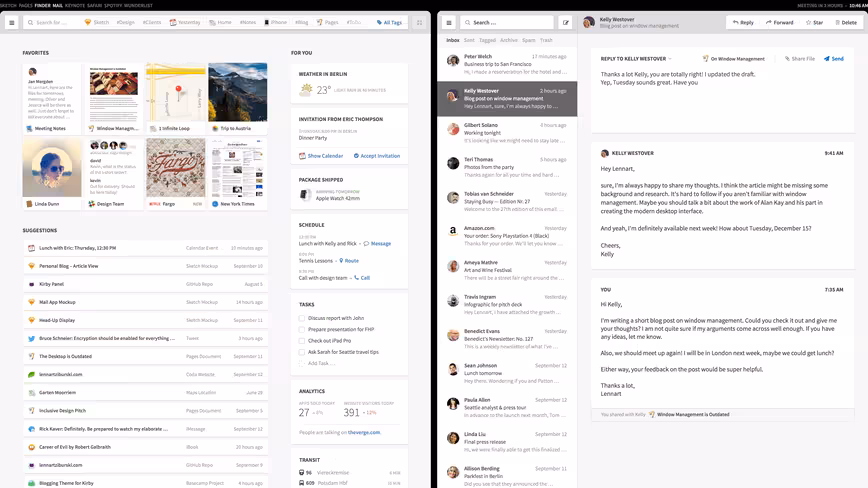868x488 pixels.
Task: Delete the current email
Action: coord(846,23)
